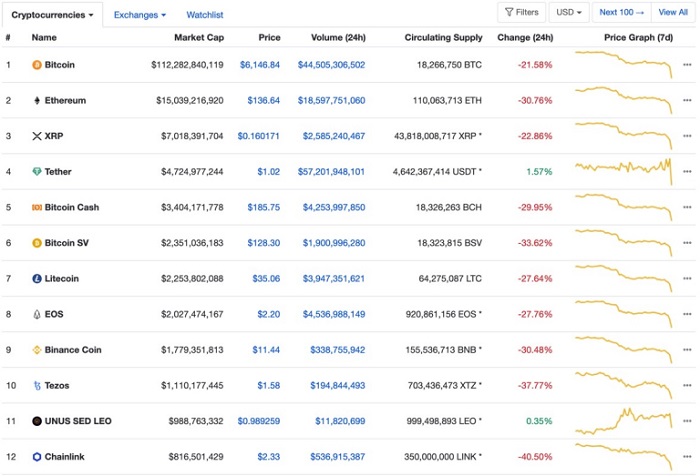Go to the Next 100 page
The image size is (700, 476).
tap(621, 13)
